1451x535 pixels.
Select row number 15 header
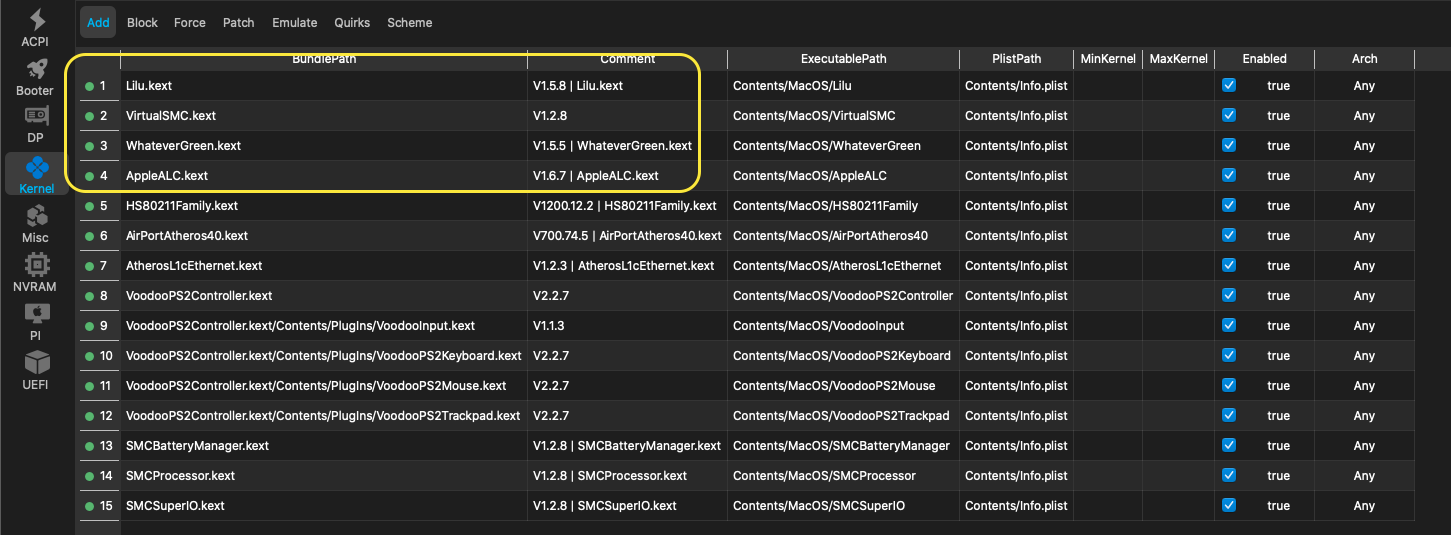(98, 506)
